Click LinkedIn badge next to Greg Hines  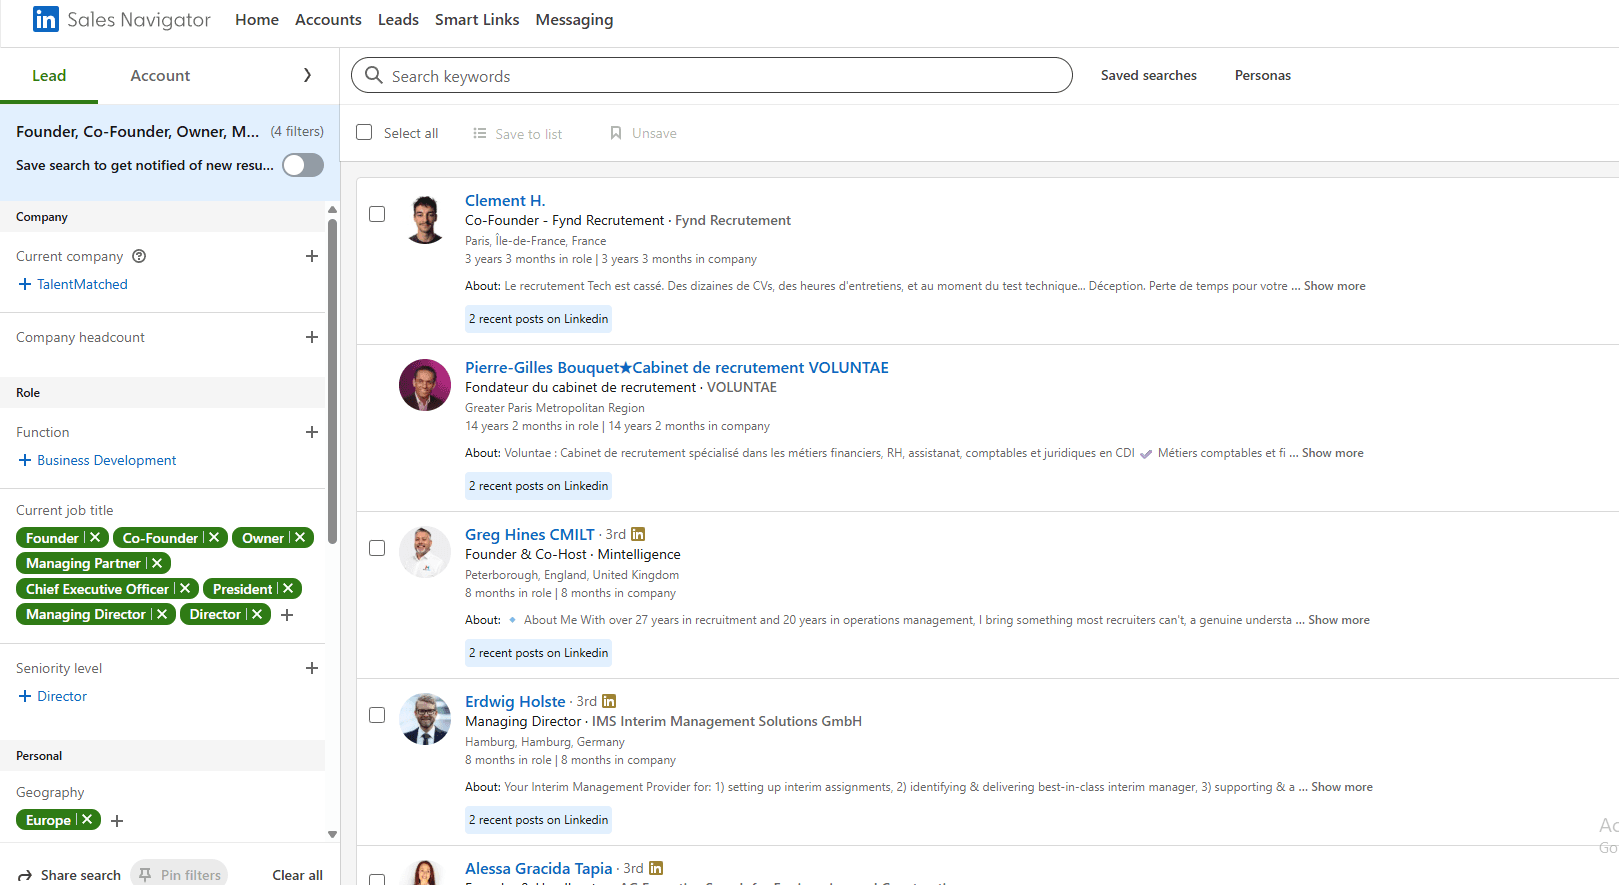click(x=638, y=534)
